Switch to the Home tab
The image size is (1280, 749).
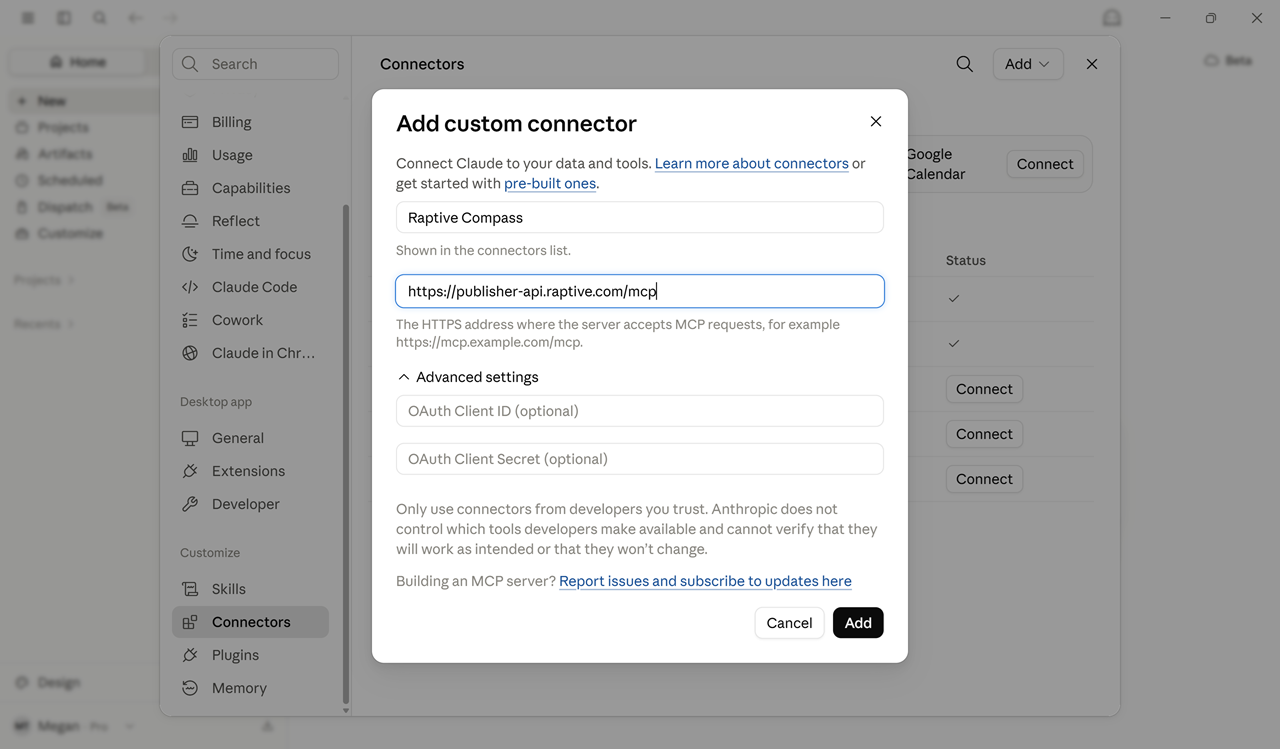click(78, 62)
